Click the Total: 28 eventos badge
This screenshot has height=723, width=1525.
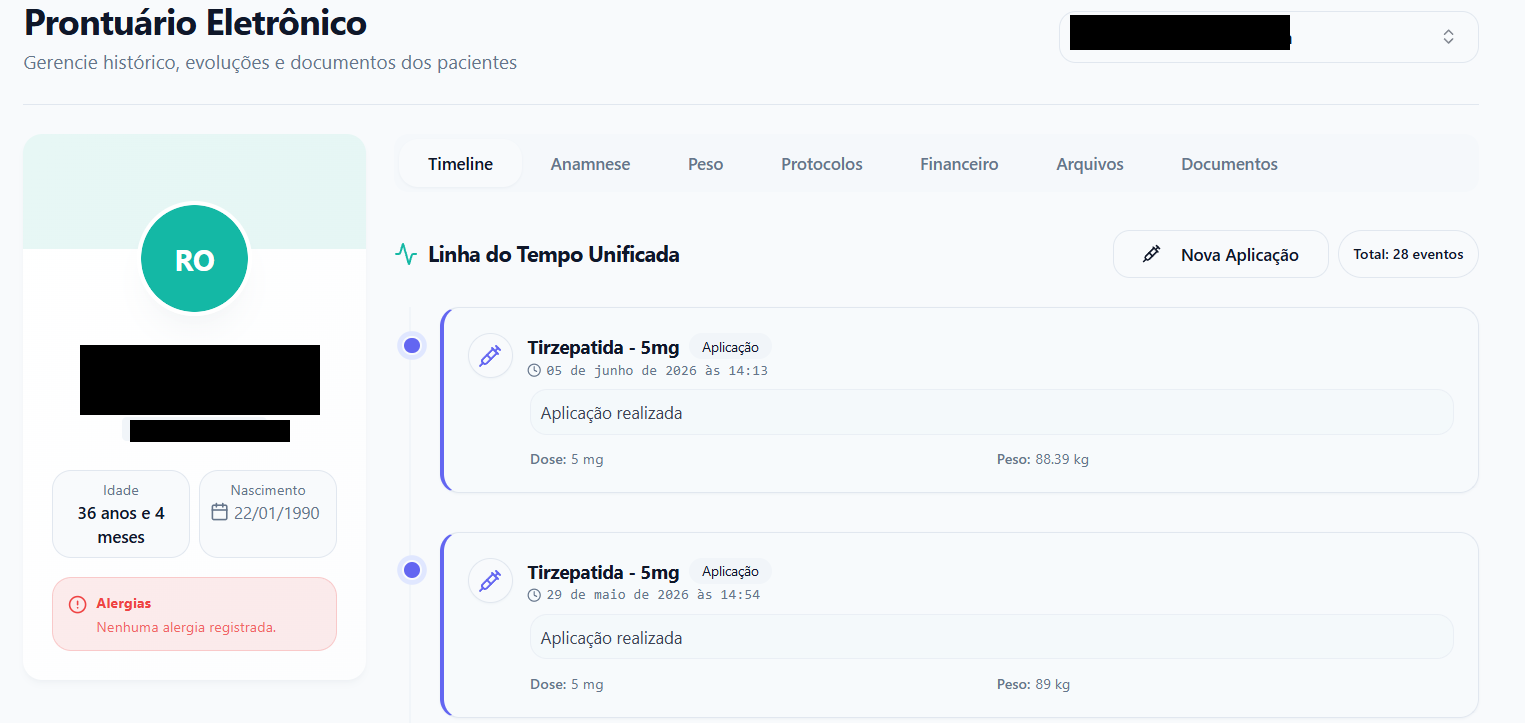coord(1408,255)
